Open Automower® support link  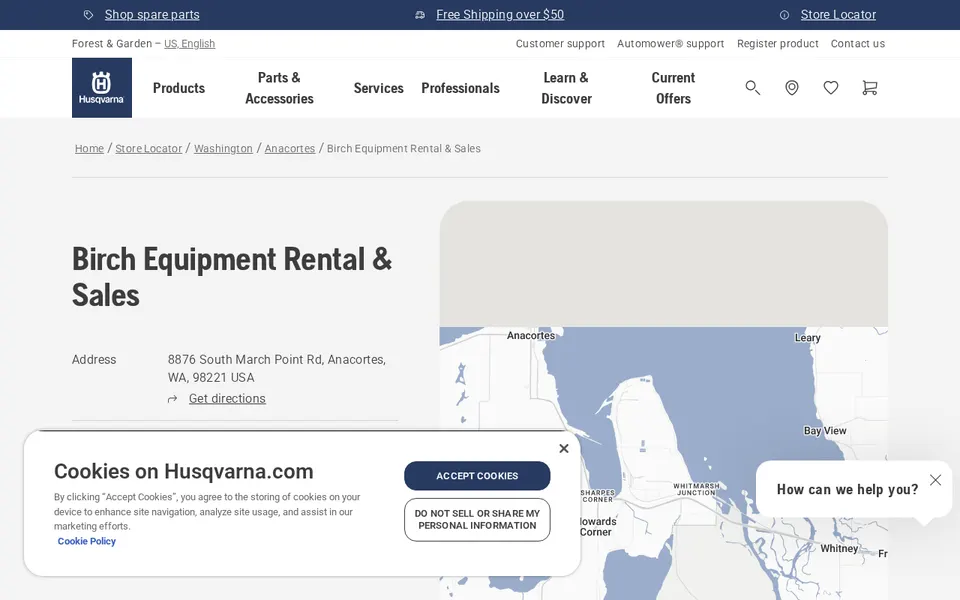pyautogui.click(x=670, y=43)
